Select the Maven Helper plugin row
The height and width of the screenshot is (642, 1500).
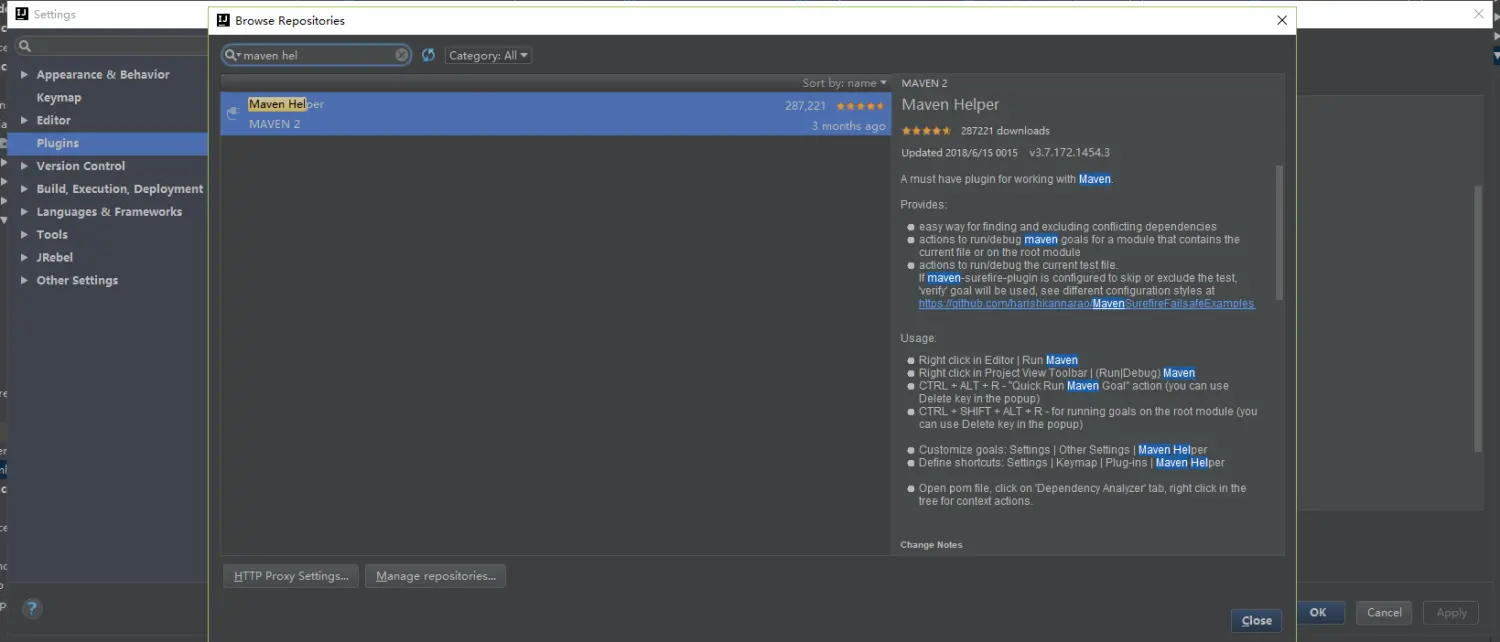pos(555,114)
